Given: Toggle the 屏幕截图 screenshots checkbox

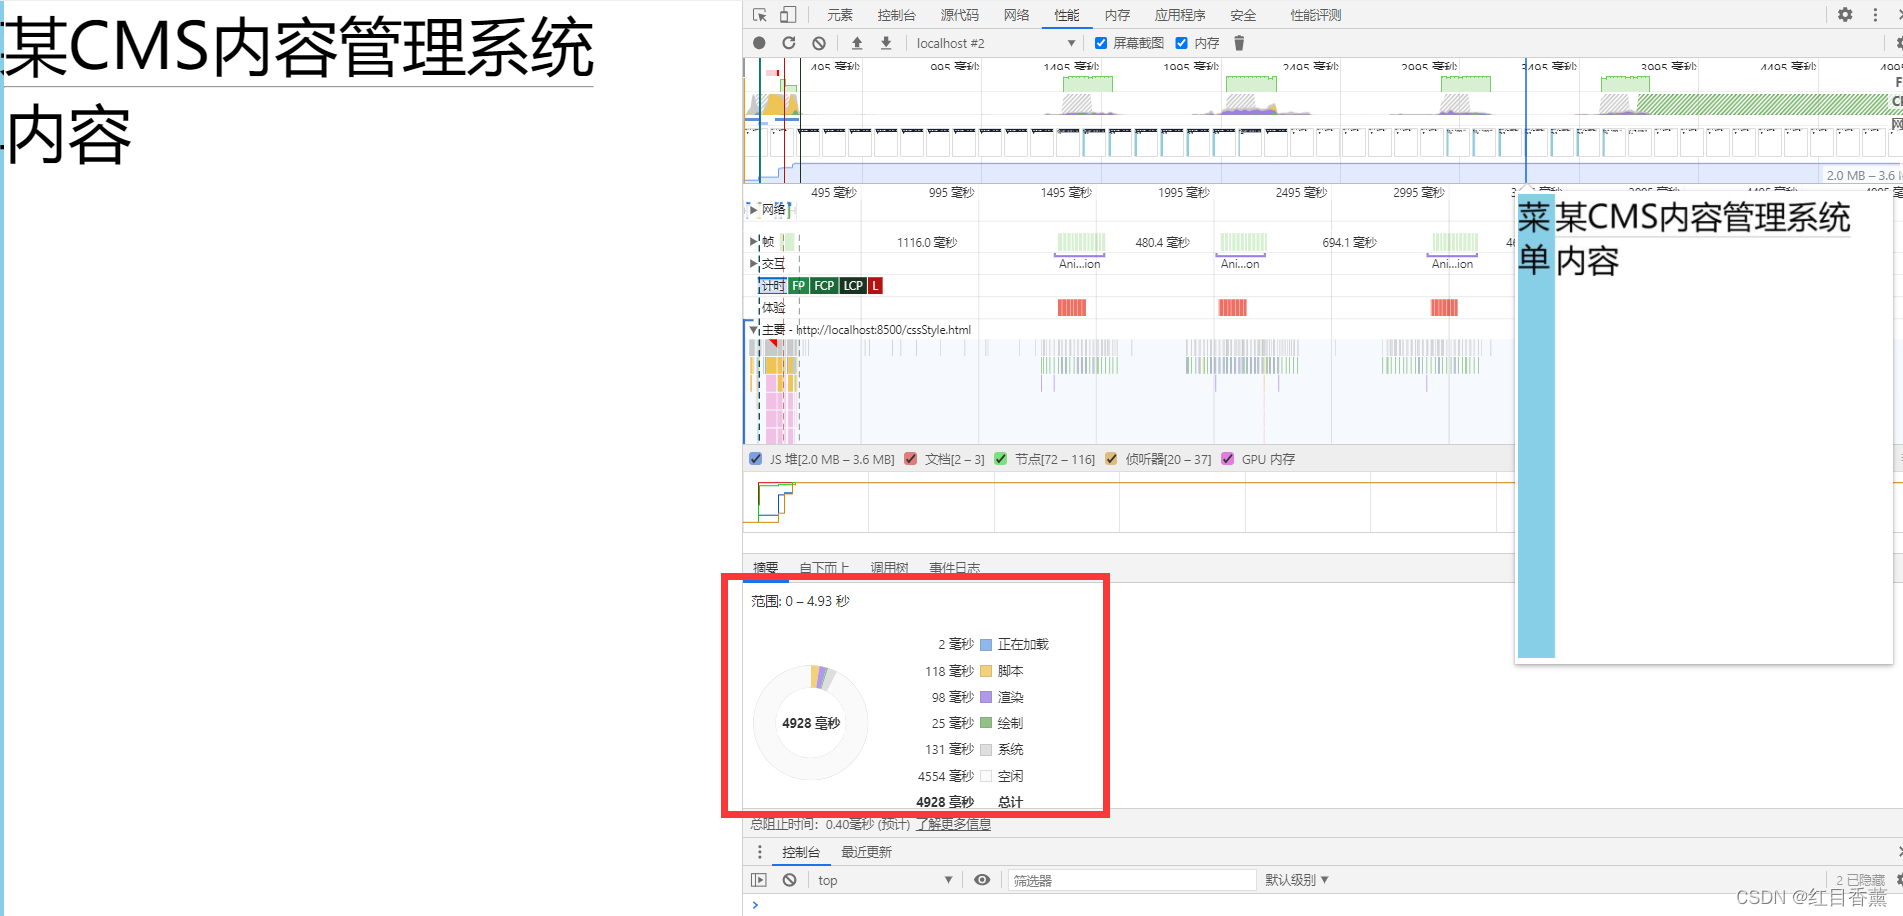Looking at the screenshot, I should [x=1101, y=43].
